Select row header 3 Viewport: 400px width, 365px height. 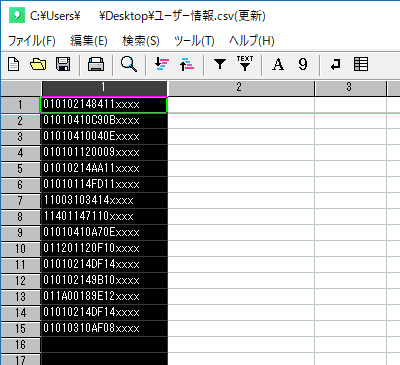tap(20, 137)
